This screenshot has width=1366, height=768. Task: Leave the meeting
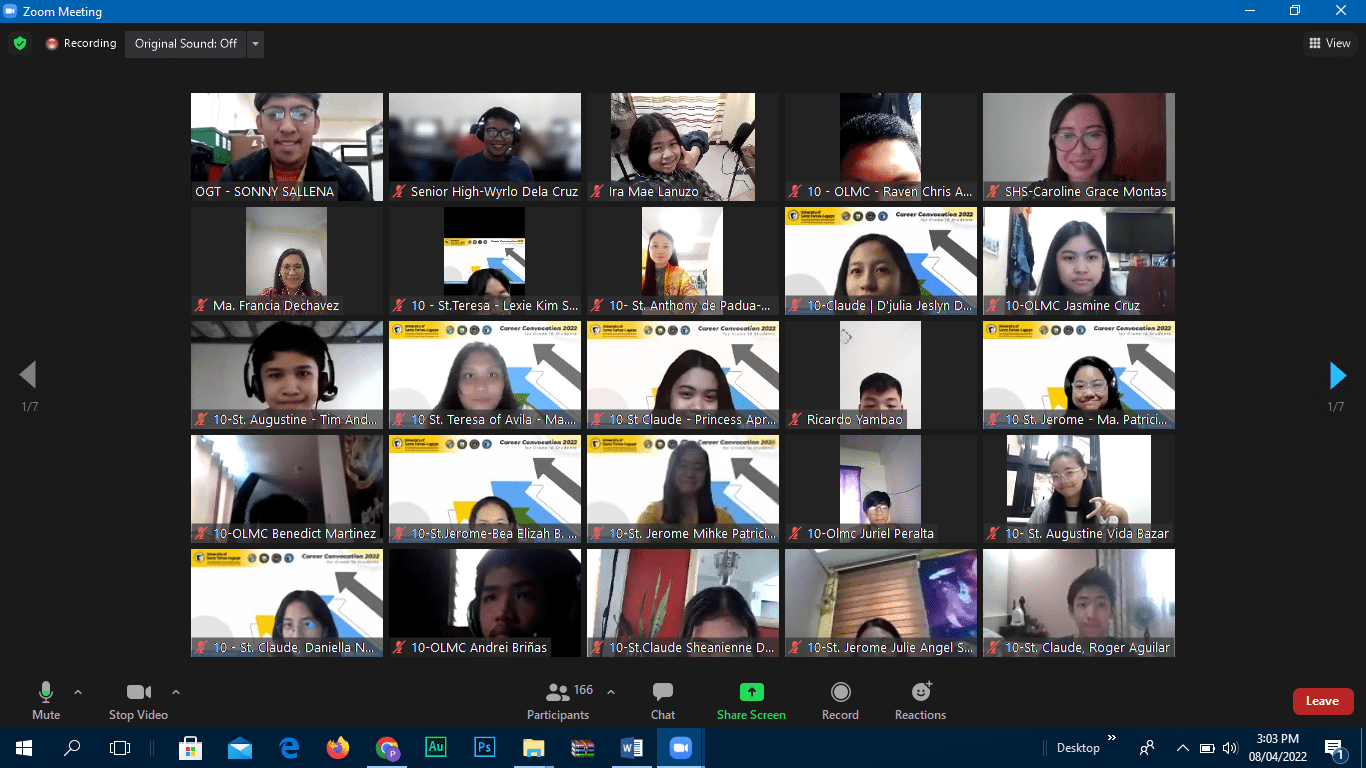[x=1322, y=701]
